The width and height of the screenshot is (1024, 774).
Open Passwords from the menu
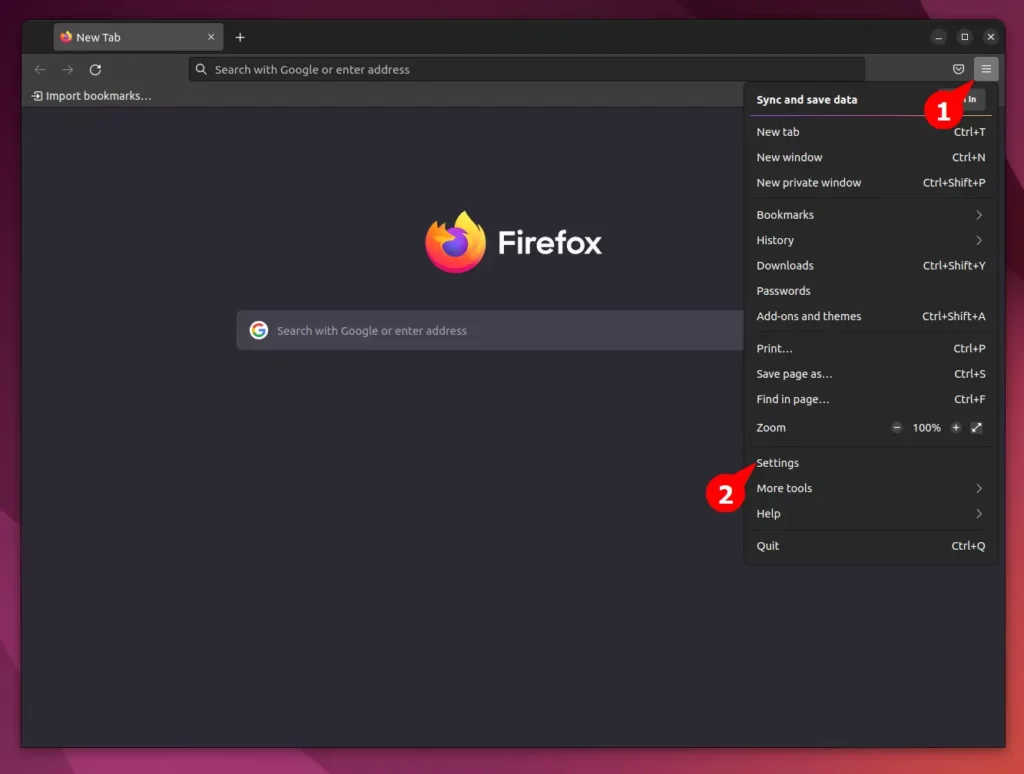point(871,291)
